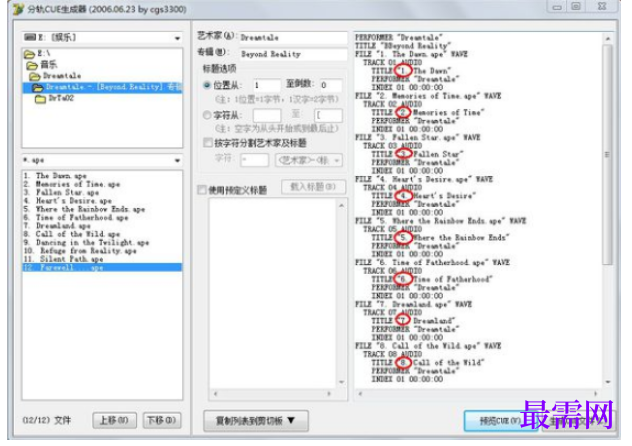Viewport: 632px width, 446px height.
Task: Click the drive icon in drive selector
Action: pyautogui.click(x=29, y=37)
